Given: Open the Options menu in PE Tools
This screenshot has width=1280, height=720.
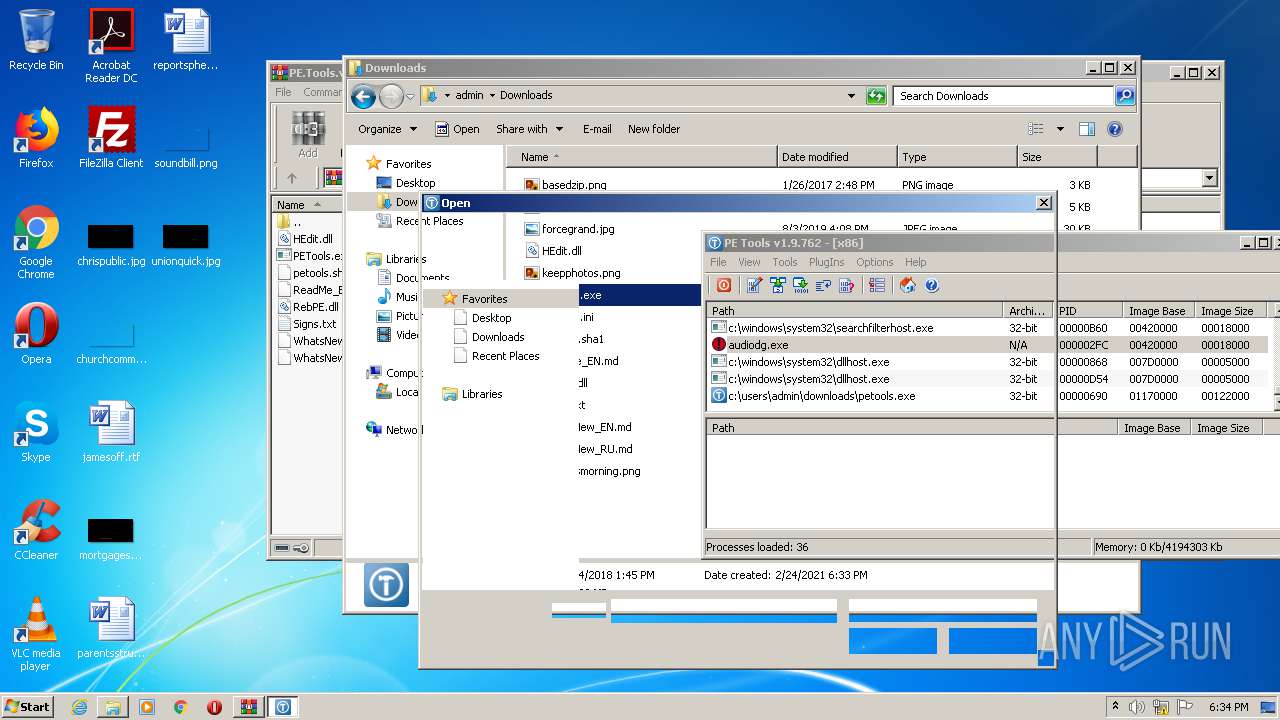Looking at the screenshot, I should [x=874, y=262].
